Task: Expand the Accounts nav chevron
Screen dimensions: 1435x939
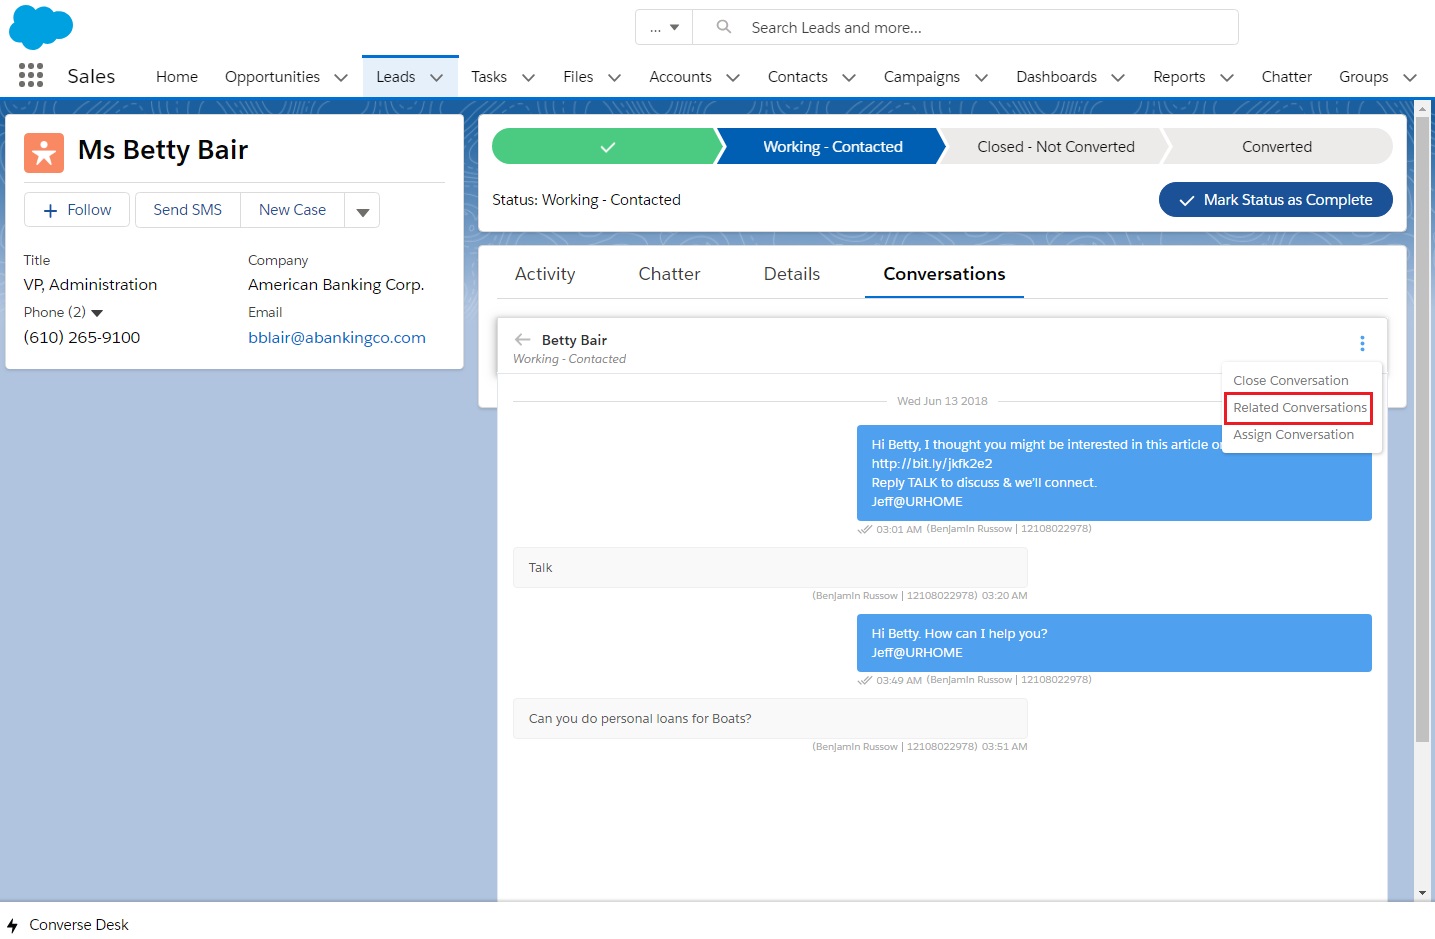Action: tap(733, 77)
